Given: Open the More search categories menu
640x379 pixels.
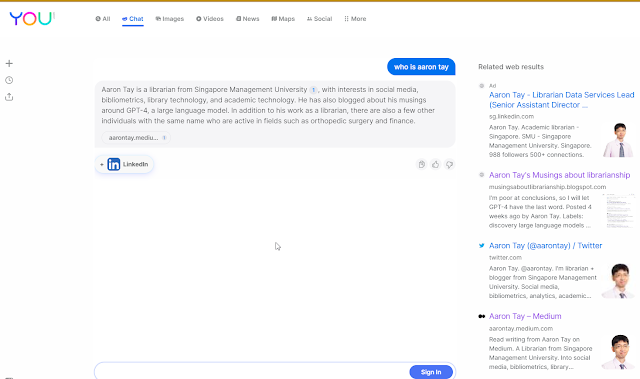Looking at the screenshot, I should click(x=355, y=19).
